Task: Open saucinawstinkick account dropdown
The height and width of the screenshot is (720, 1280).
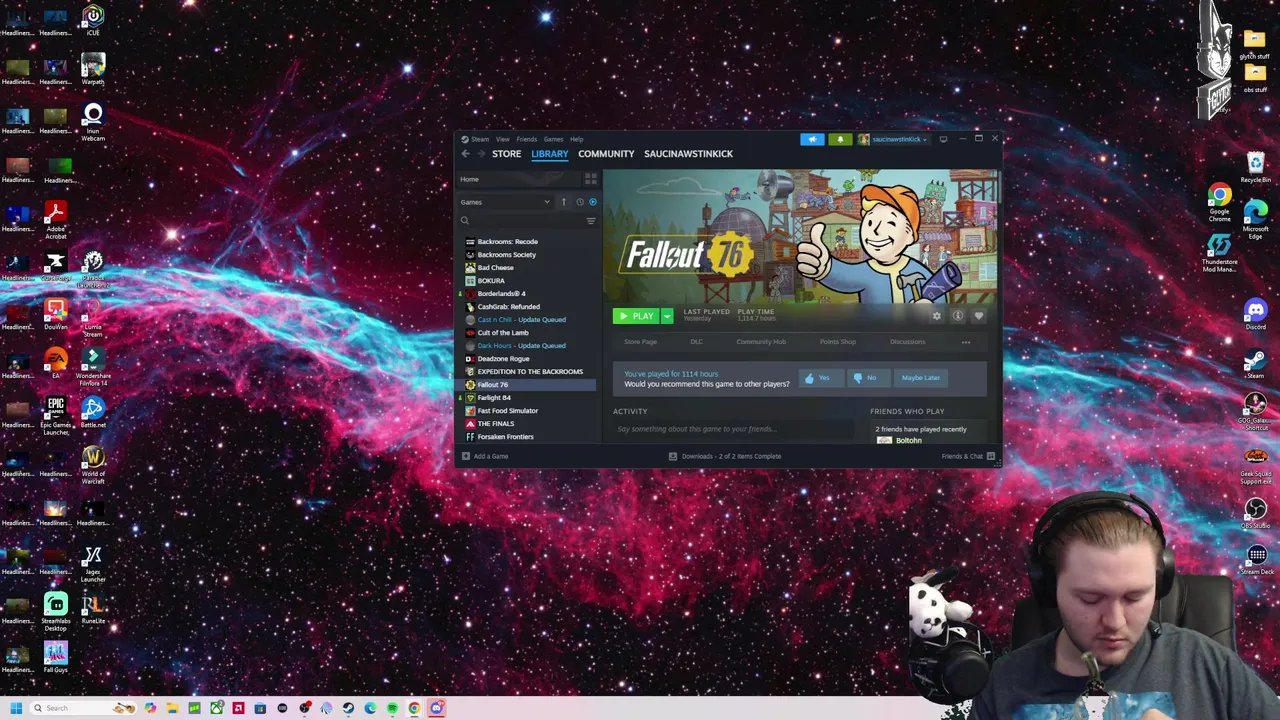Action: tap(895, 139)
